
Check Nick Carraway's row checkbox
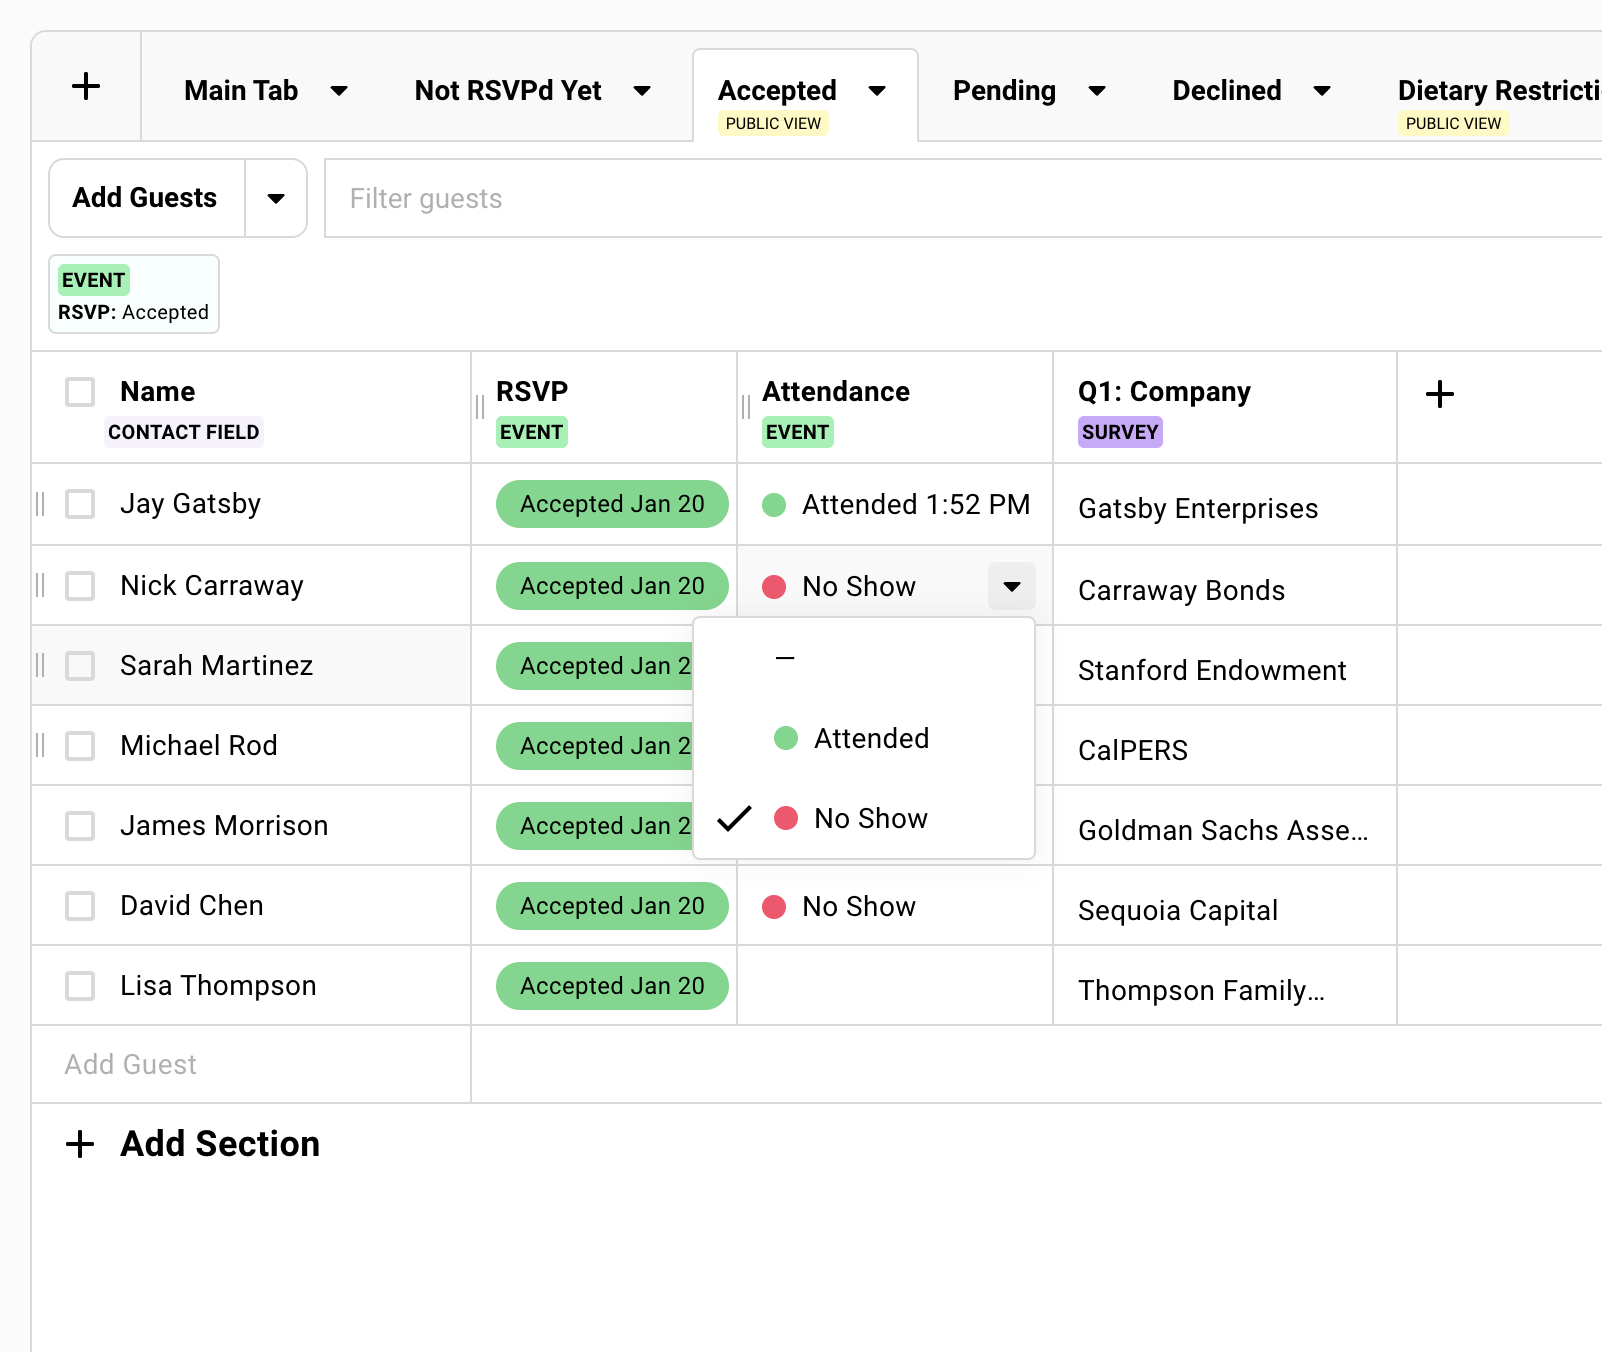pos(79,586)
